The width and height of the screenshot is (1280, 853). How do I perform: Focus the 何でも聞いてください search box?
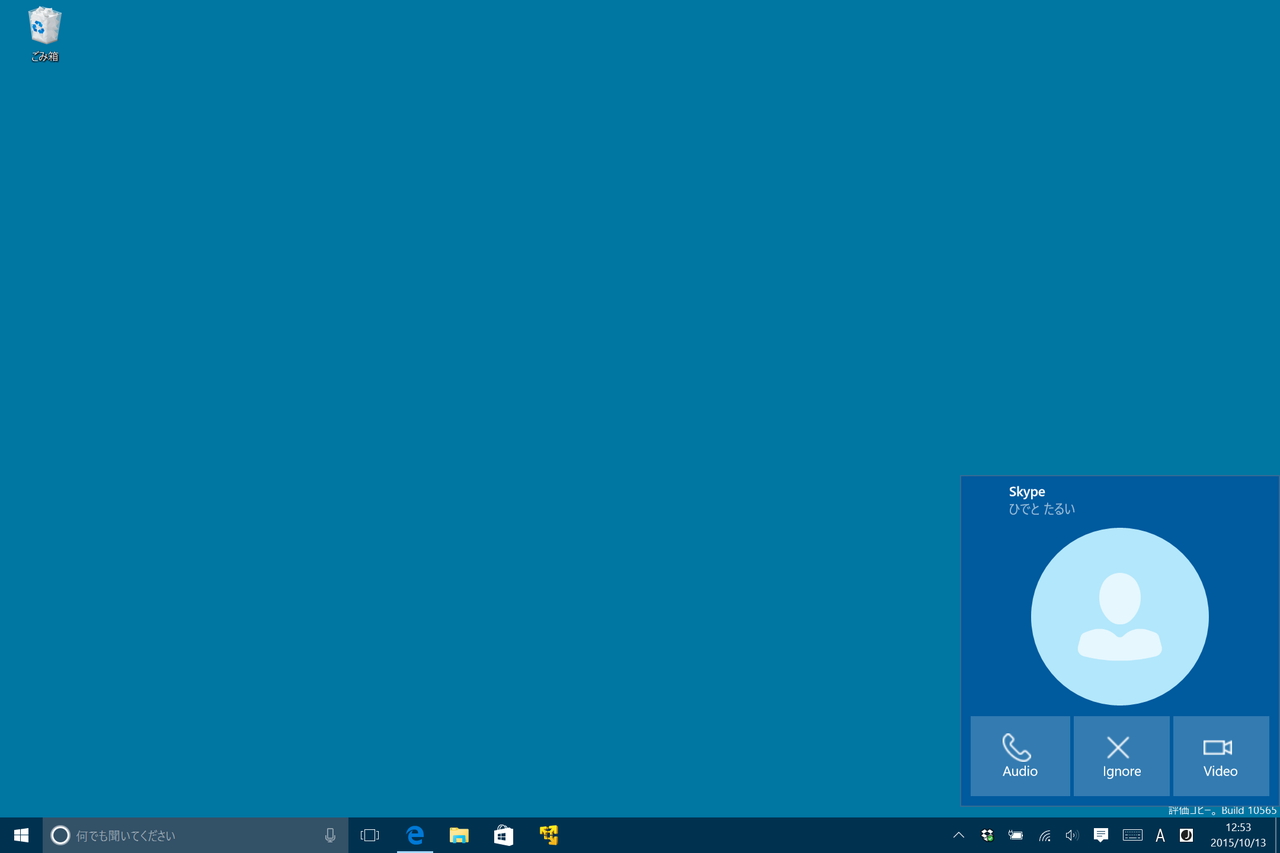point(195,835)
